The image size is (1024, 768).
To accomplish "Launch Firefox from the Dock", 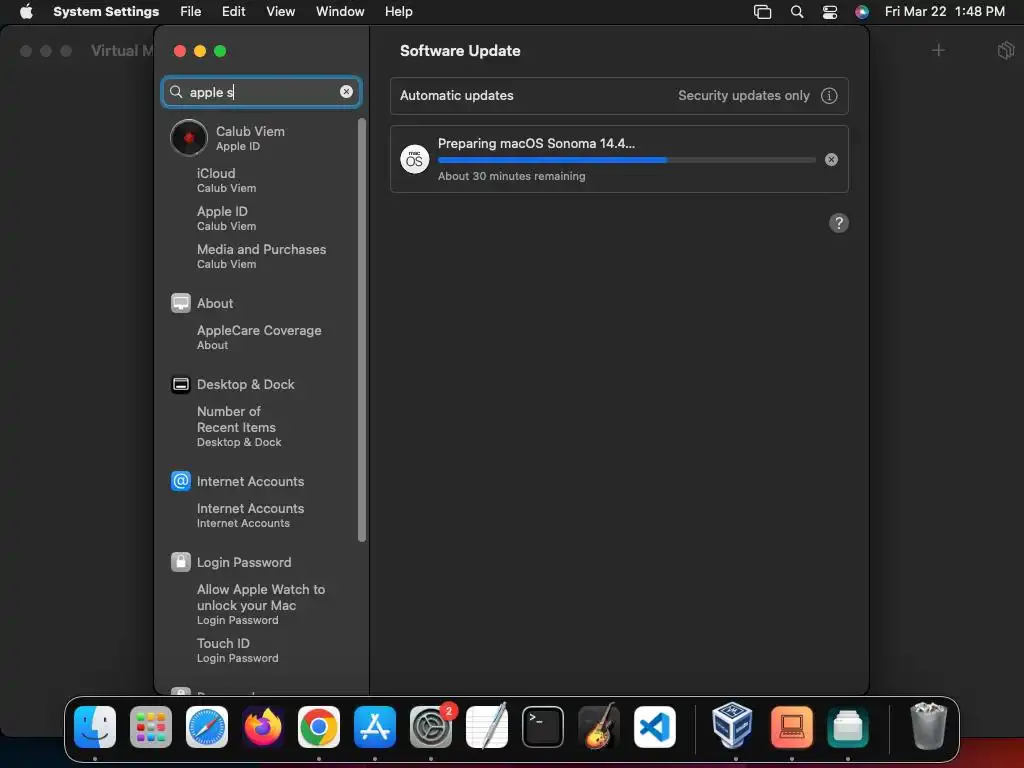I will (x=263, y=727).
